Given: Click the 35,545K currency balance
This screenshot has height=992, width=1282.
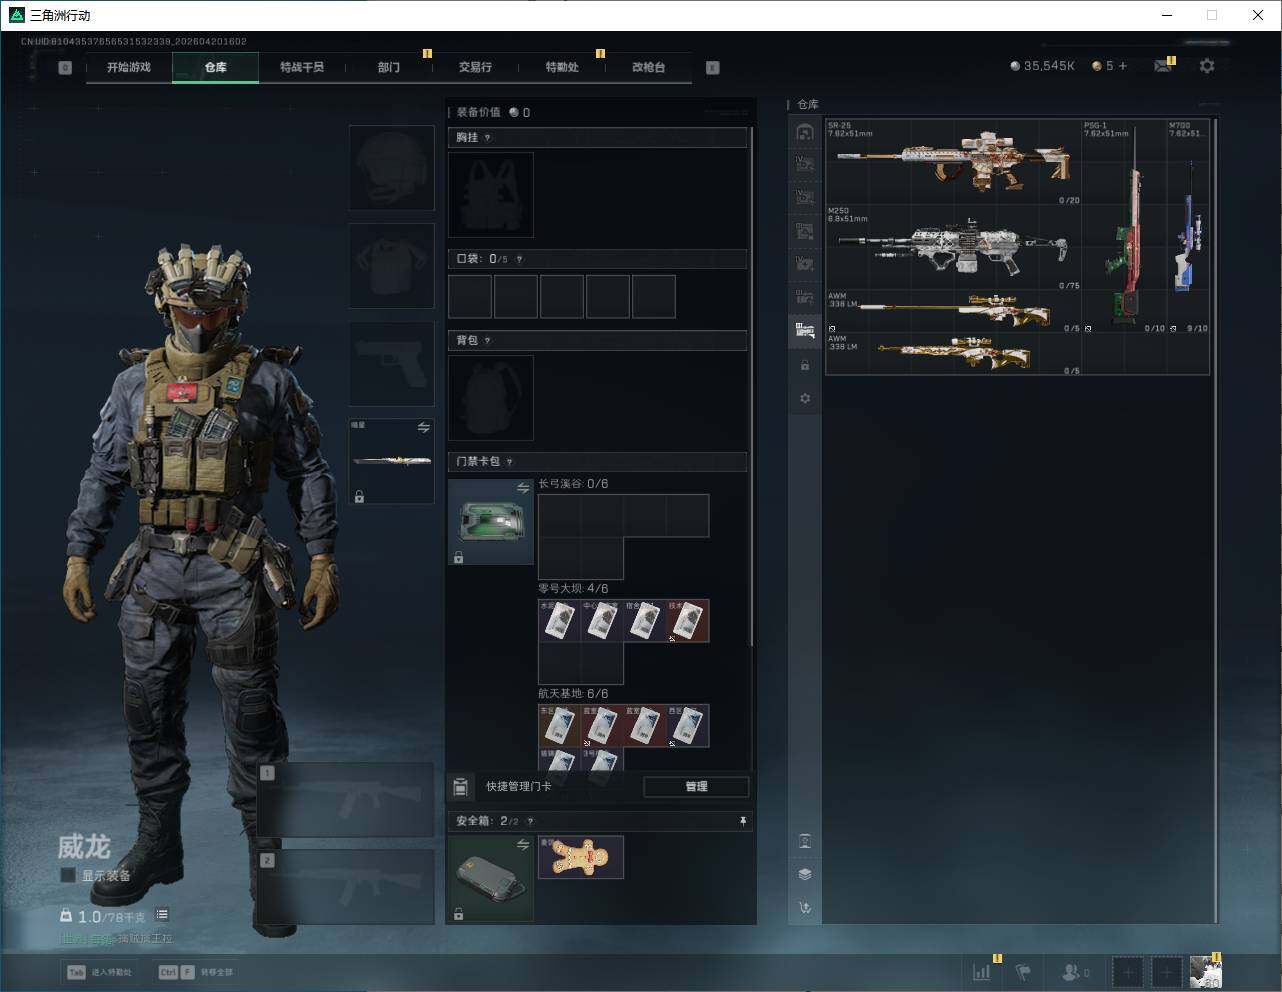Looking at the screenshot, I should (1042, 66).
